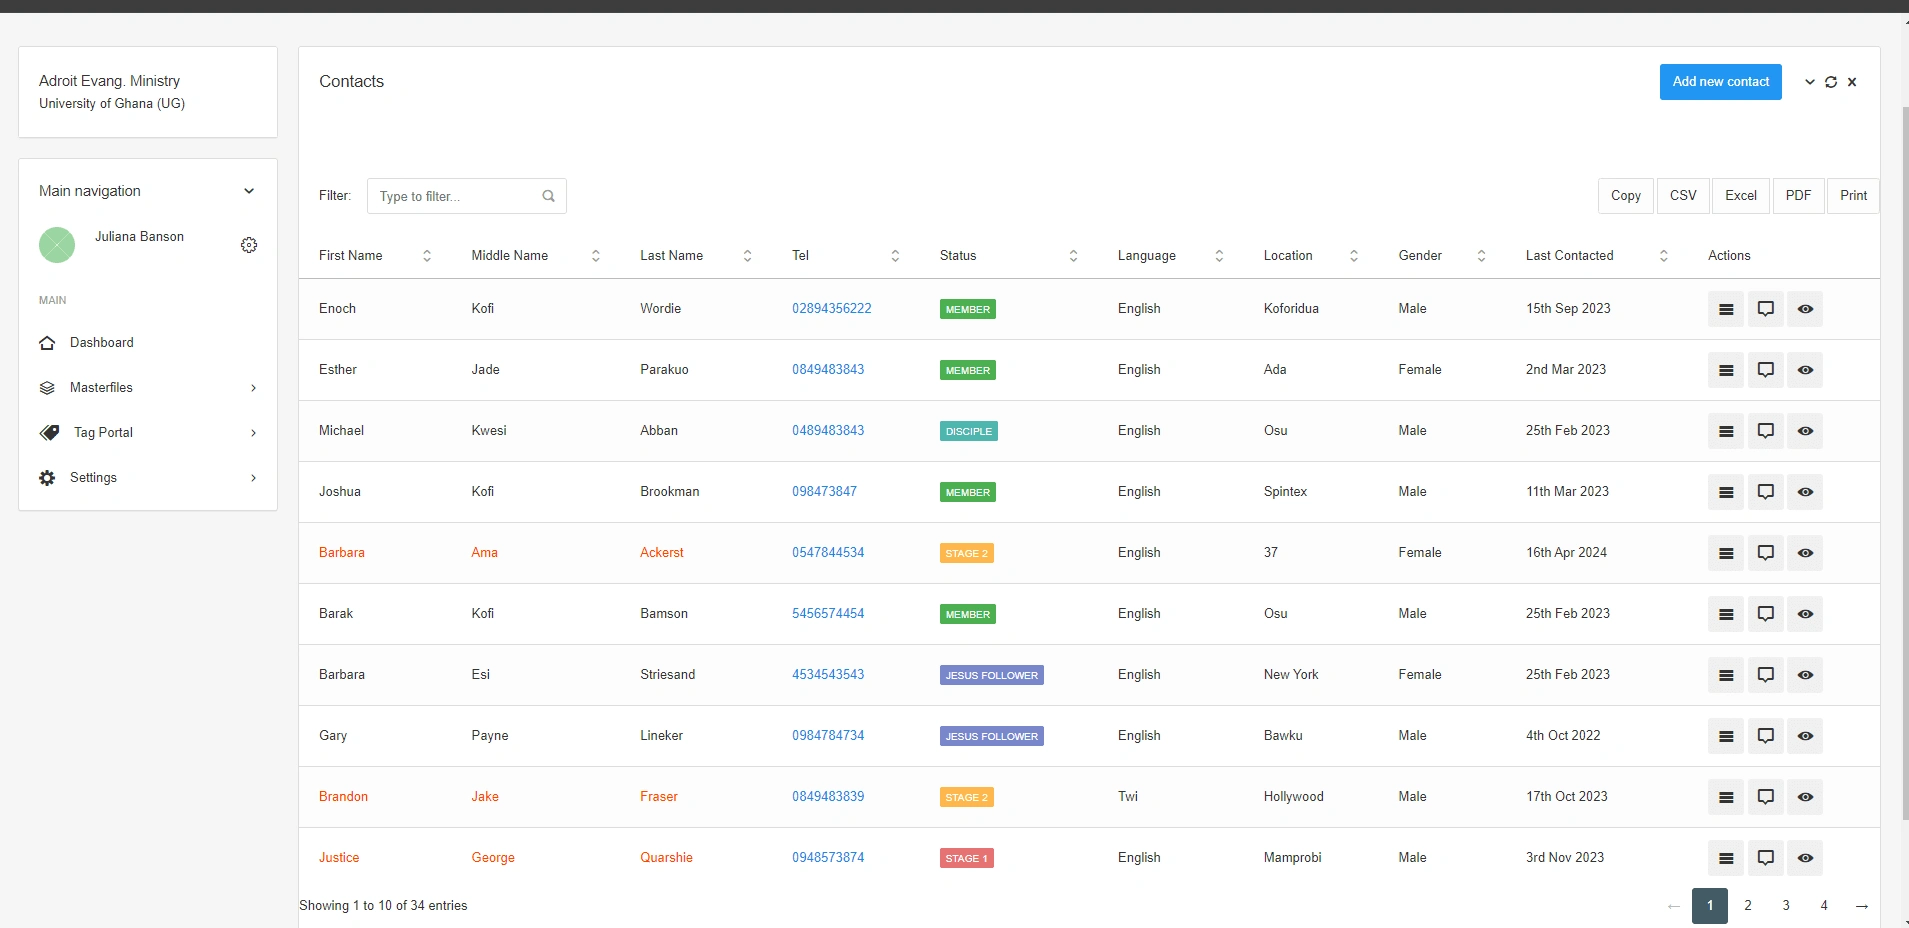The width and height of the screenshot is (1909, 928).
Task: Open list menu icon for Justice Quarshie
Action: (1726, 858)
